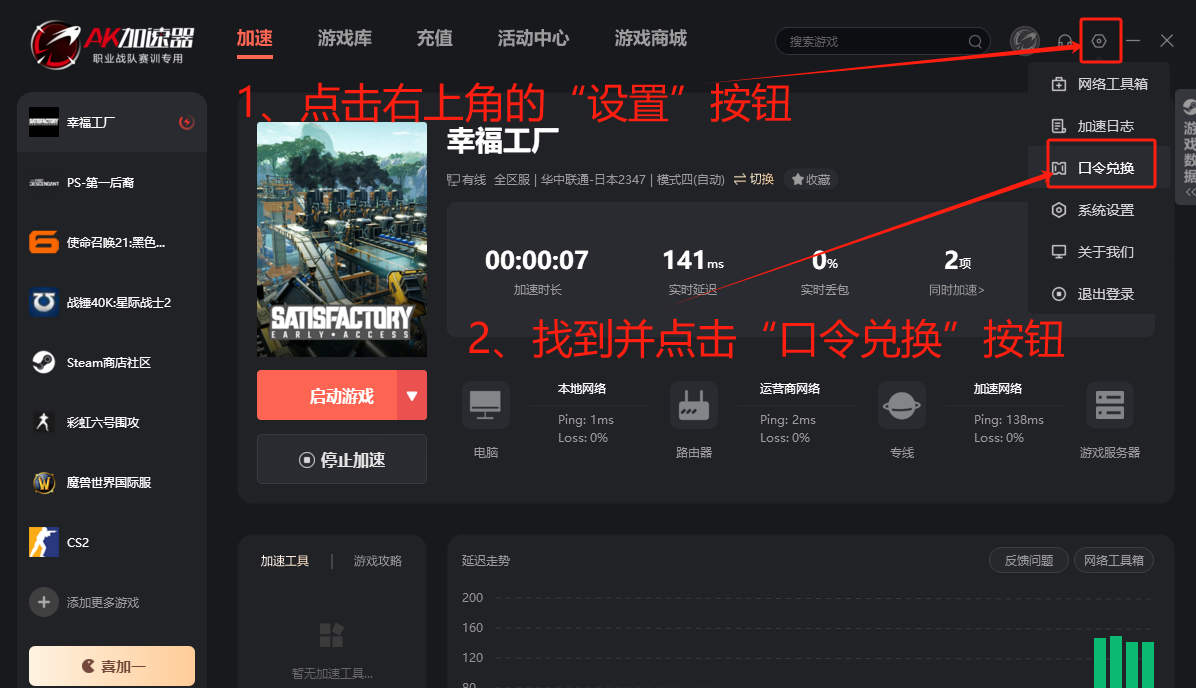Click the 魔兽世界国际服 WoW icon
The image size is (1196, 688).
(43, 482)
